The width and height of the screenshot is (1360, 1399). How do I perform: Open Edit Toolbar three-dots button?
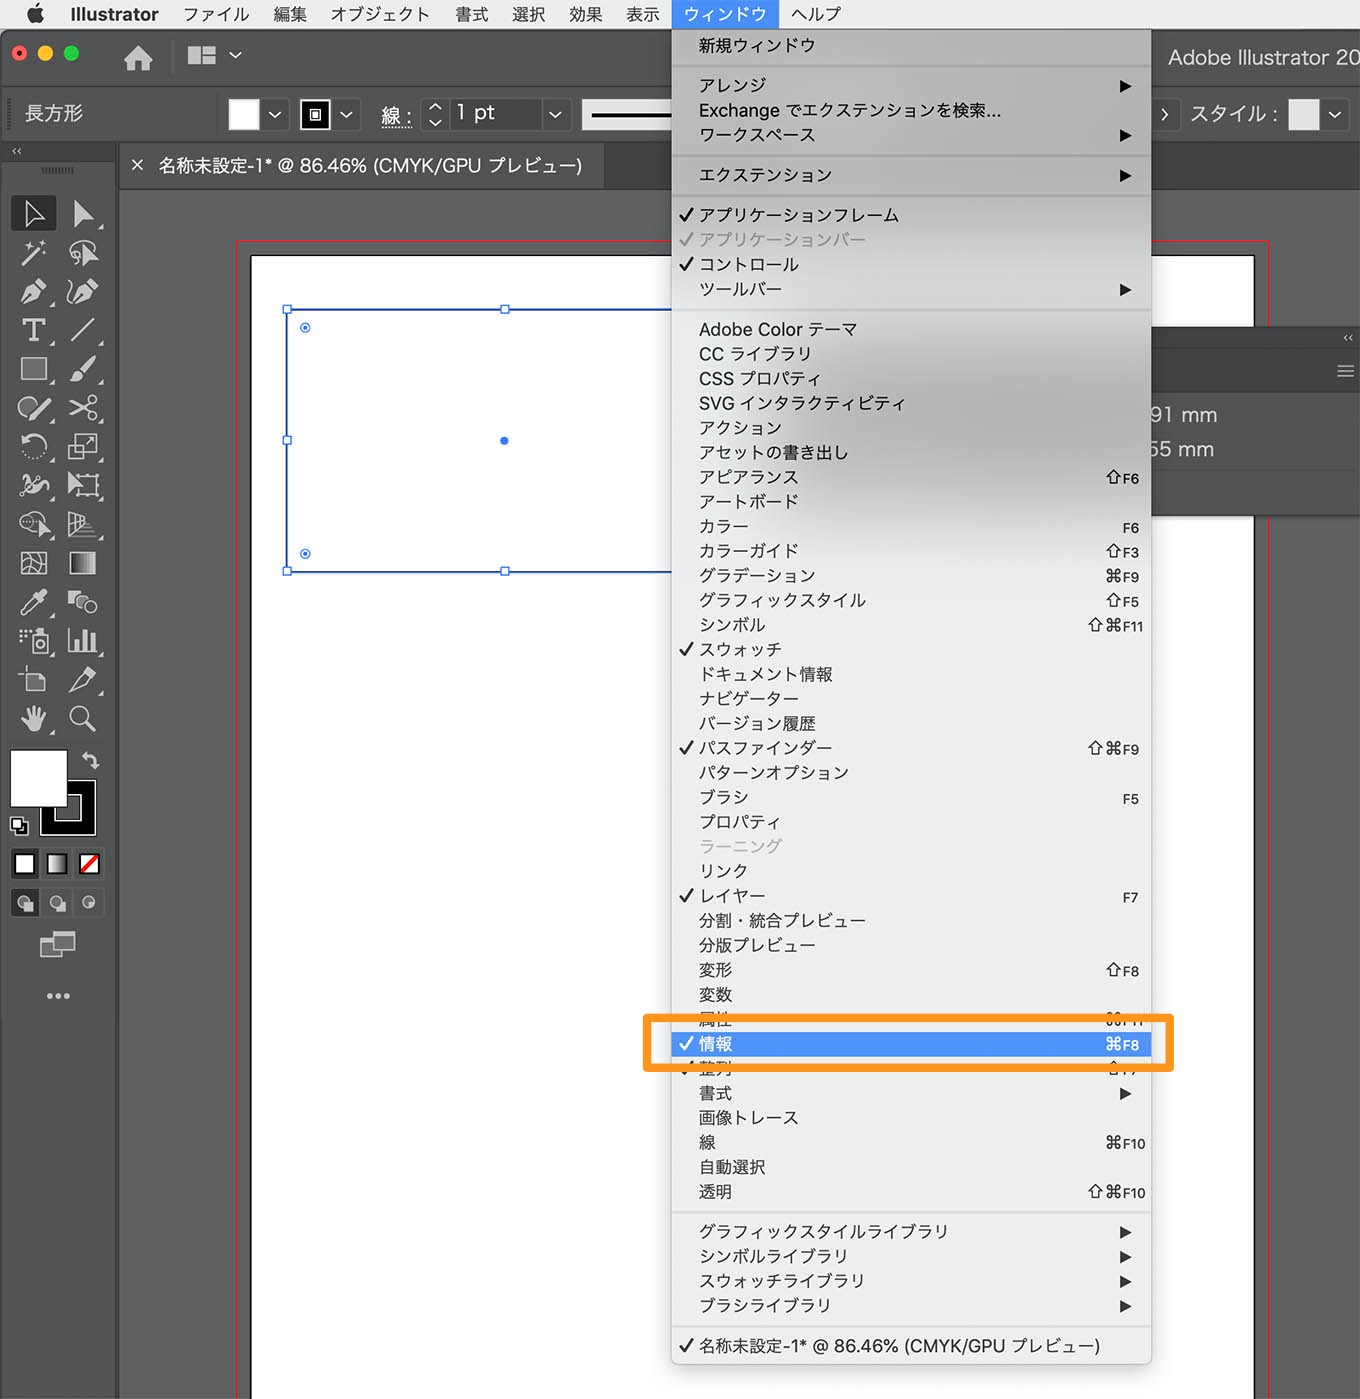tap(58, 996)
